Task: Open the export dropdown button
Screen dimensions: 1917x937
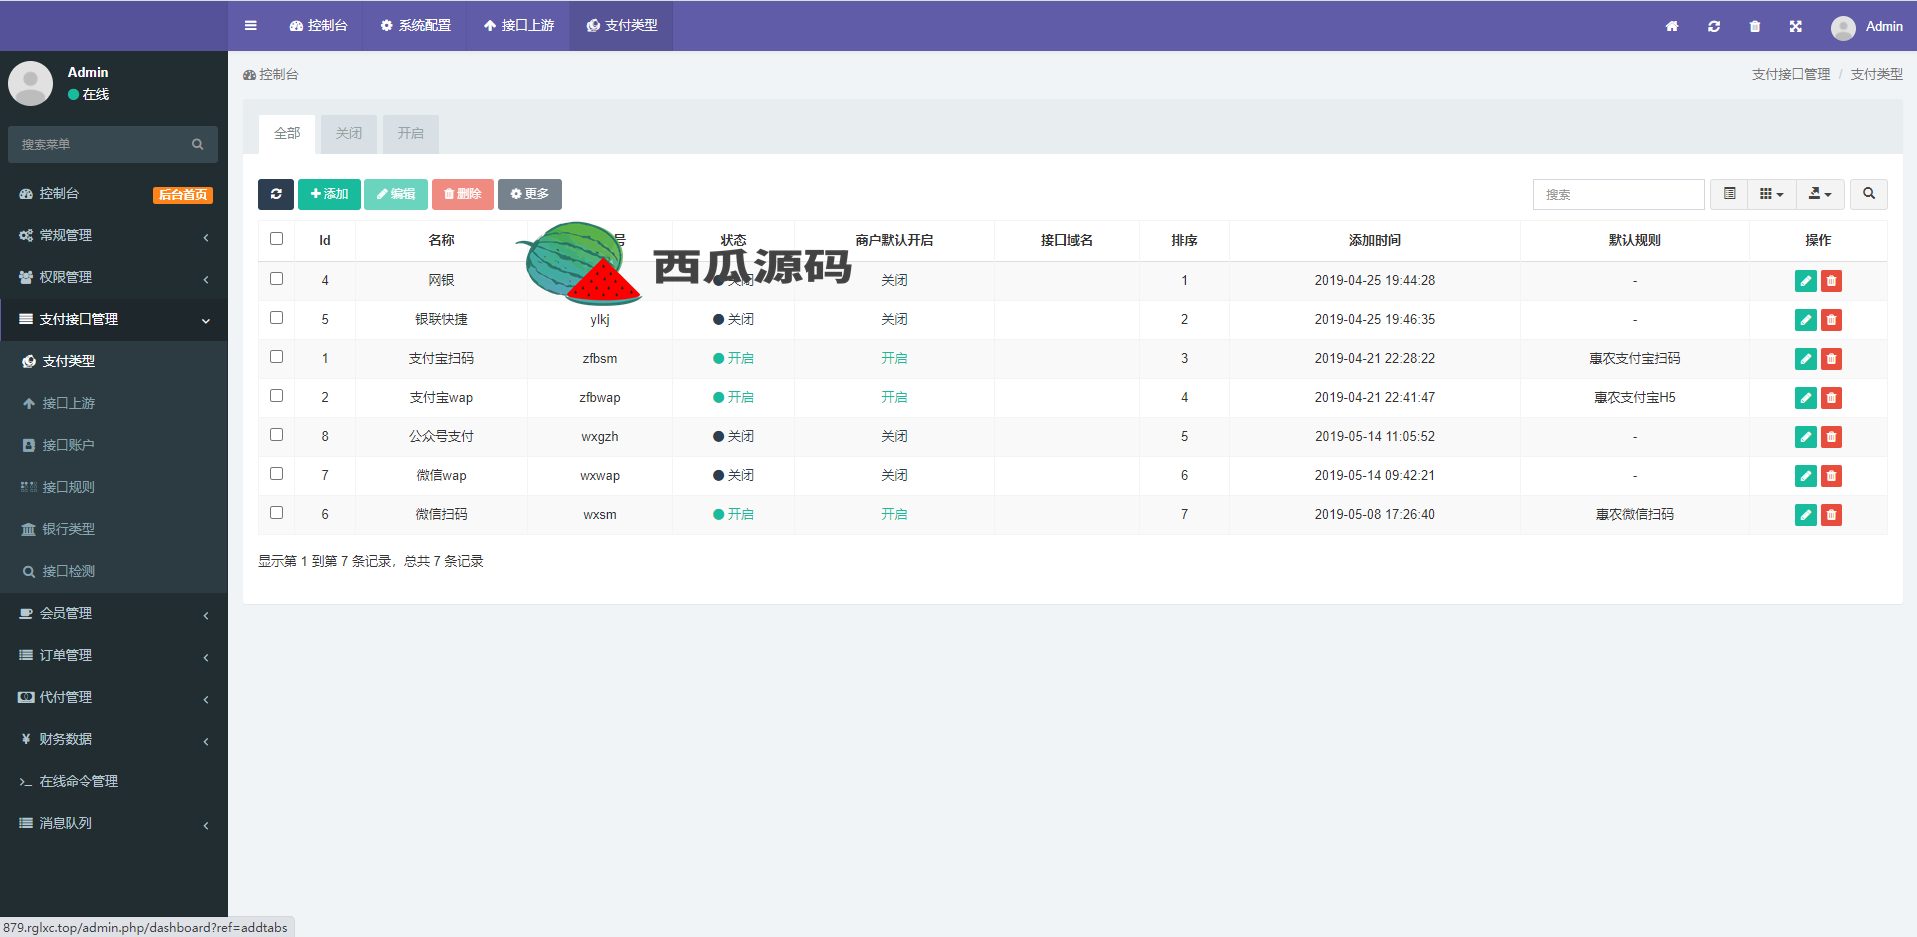Action: click(x=1820, y=194)
